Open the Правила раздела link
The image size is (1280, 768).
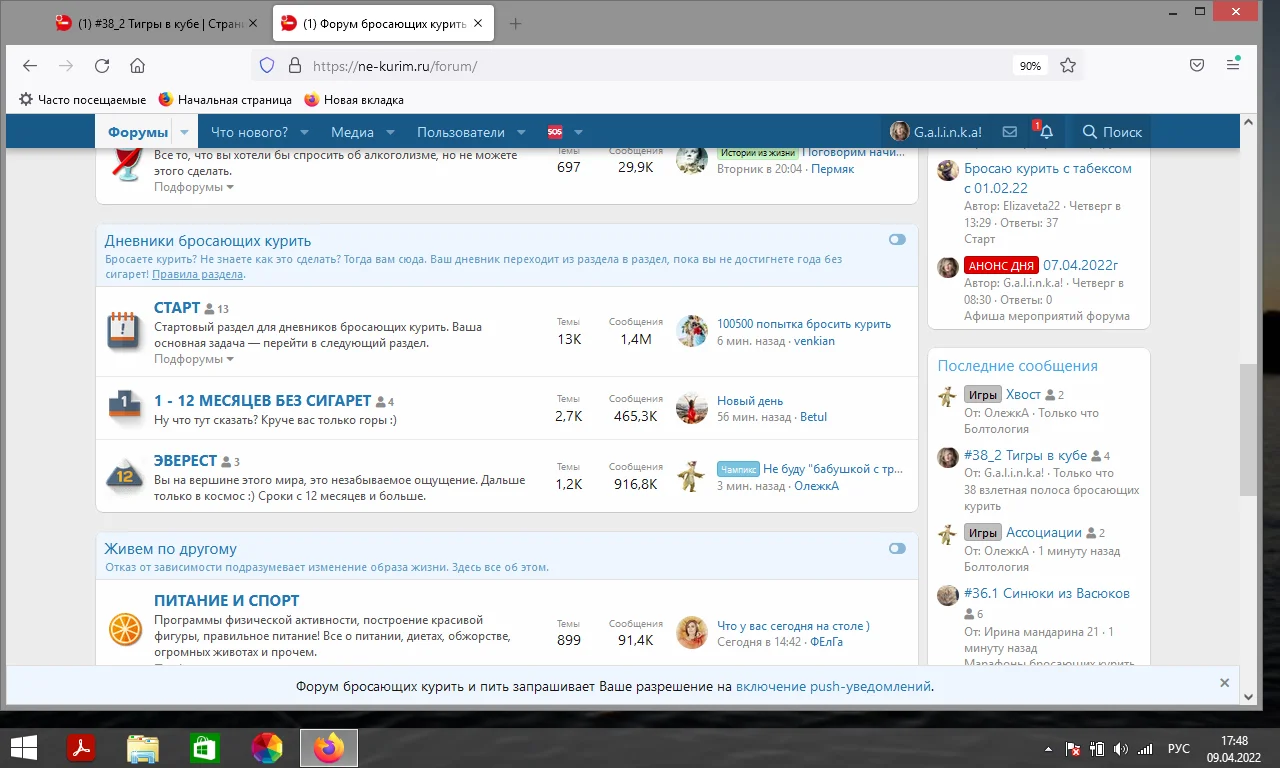point(198,274)
